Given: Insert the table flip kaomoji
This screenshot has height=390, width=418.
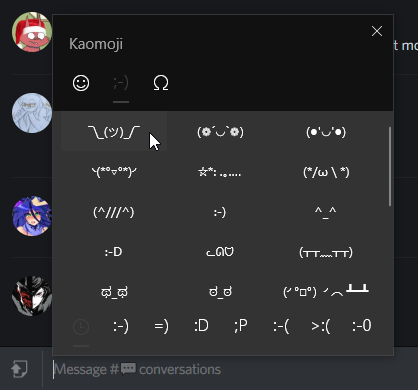Looking at the screenshot, I should [326, 291].
